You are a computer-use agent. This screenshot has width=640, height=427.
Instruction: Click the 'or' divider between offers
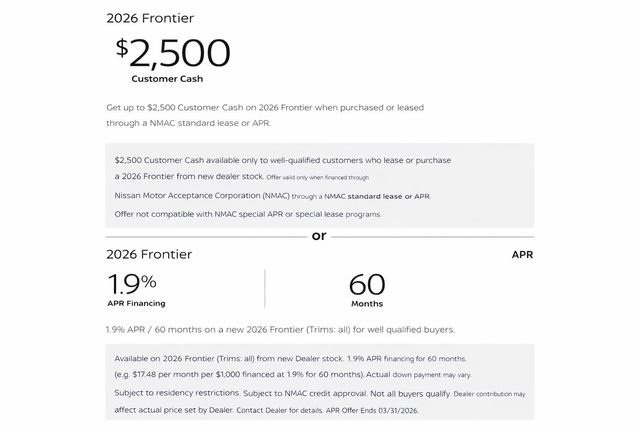319,236
